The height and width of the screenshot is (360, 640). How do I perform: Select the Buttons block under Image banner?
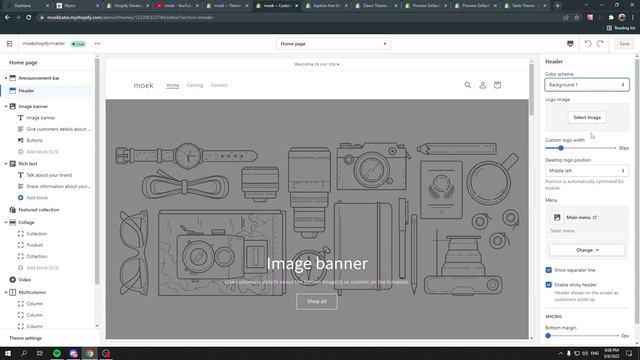coord(34,140)
